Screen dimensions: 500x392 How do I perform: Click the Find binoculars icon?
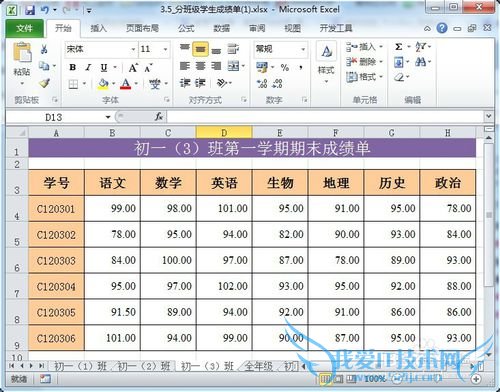420,62
